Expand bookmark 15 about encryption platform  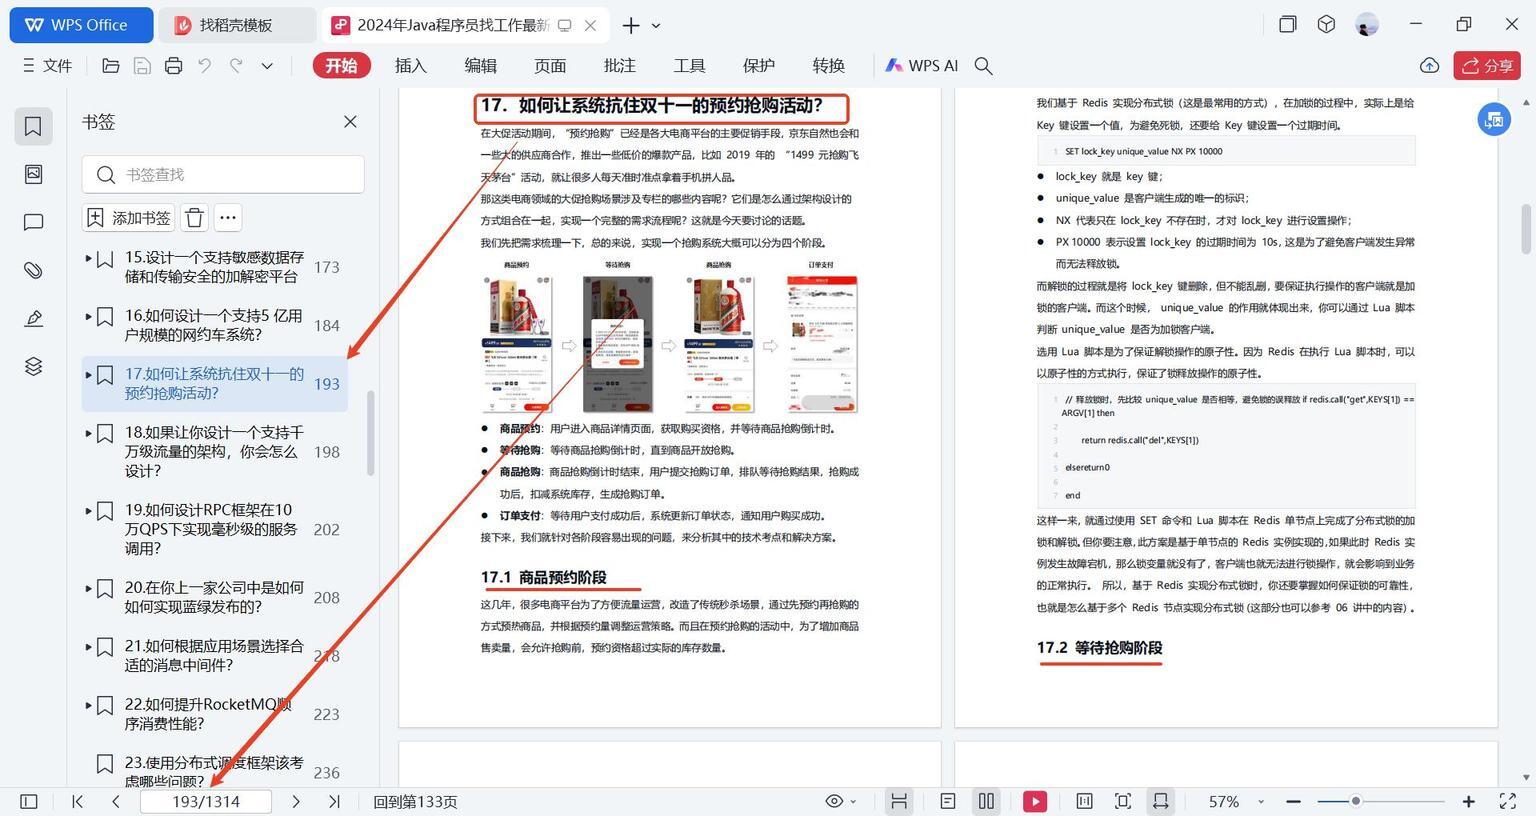click(88, 258)
